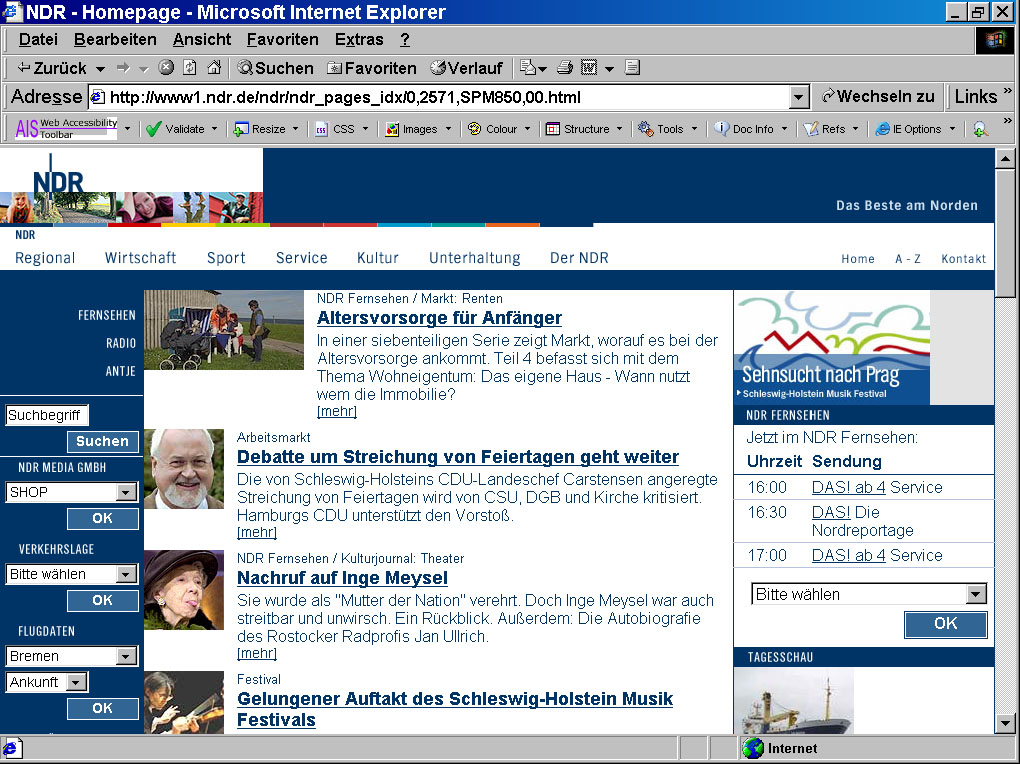This screenshot has width=1020, height=764.
Task: Open the Datei menu
Action: (x=38, y=40)
